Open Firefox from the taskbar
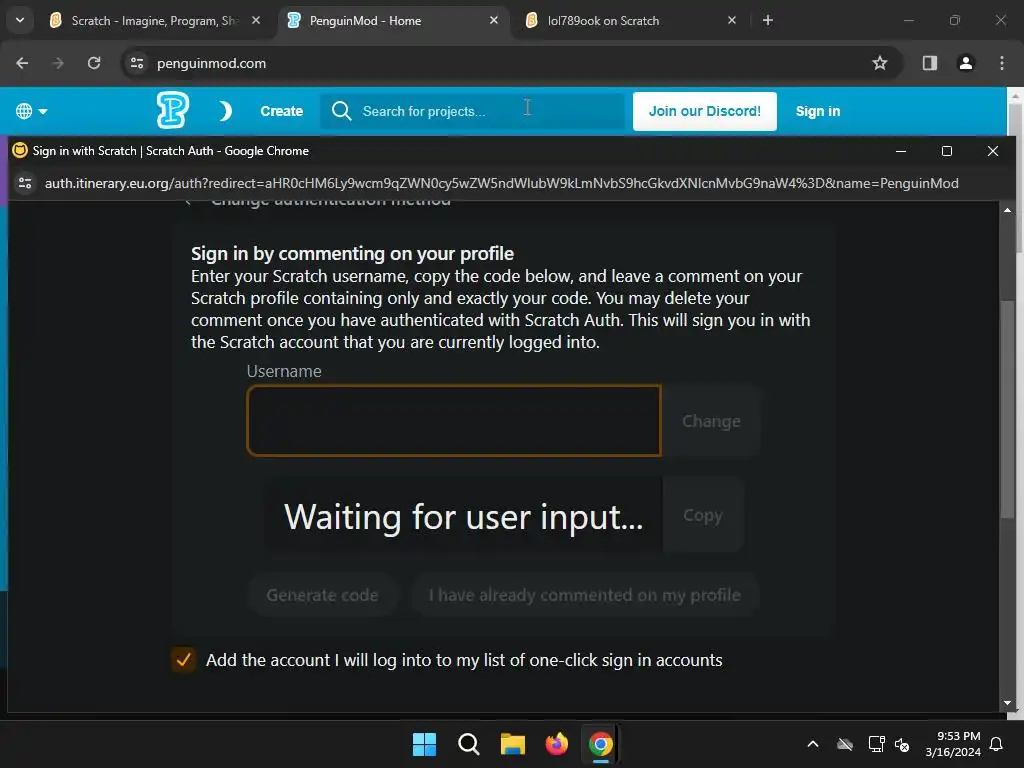 [x=556, y=744]
